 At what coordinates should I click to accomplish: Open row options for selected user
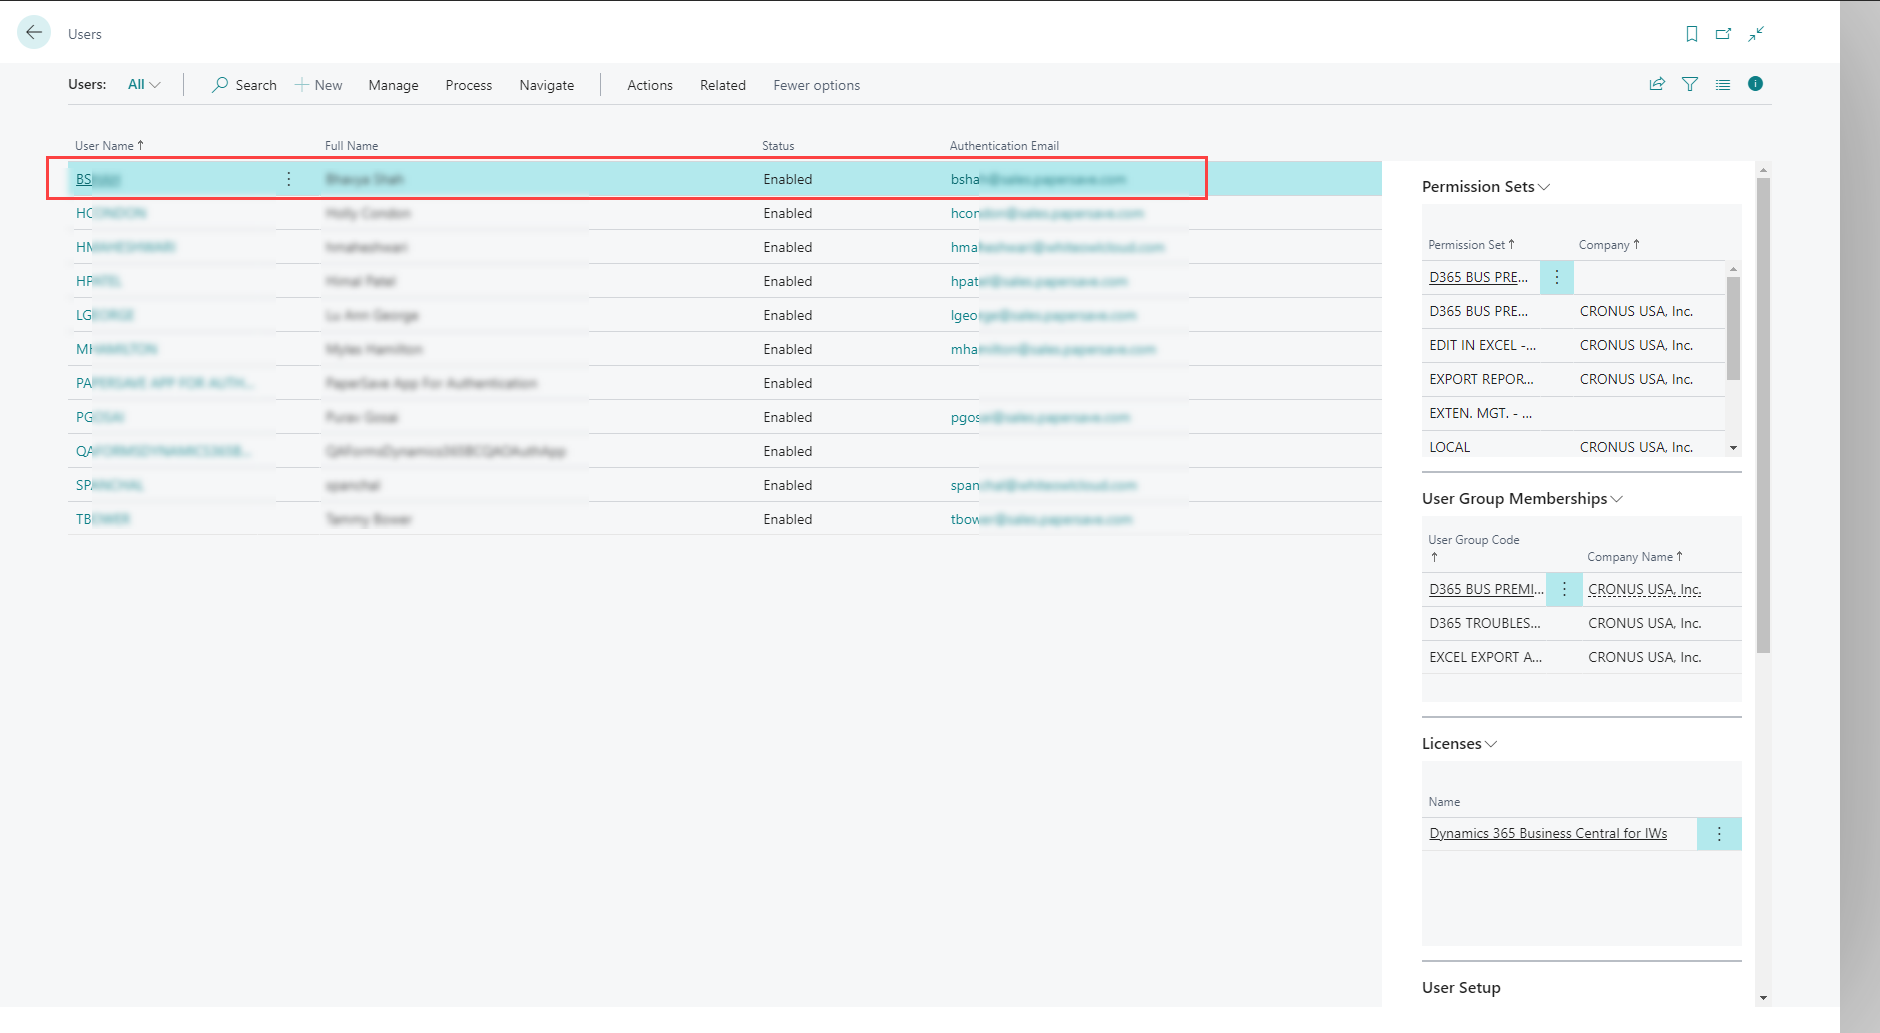point(289,179)
